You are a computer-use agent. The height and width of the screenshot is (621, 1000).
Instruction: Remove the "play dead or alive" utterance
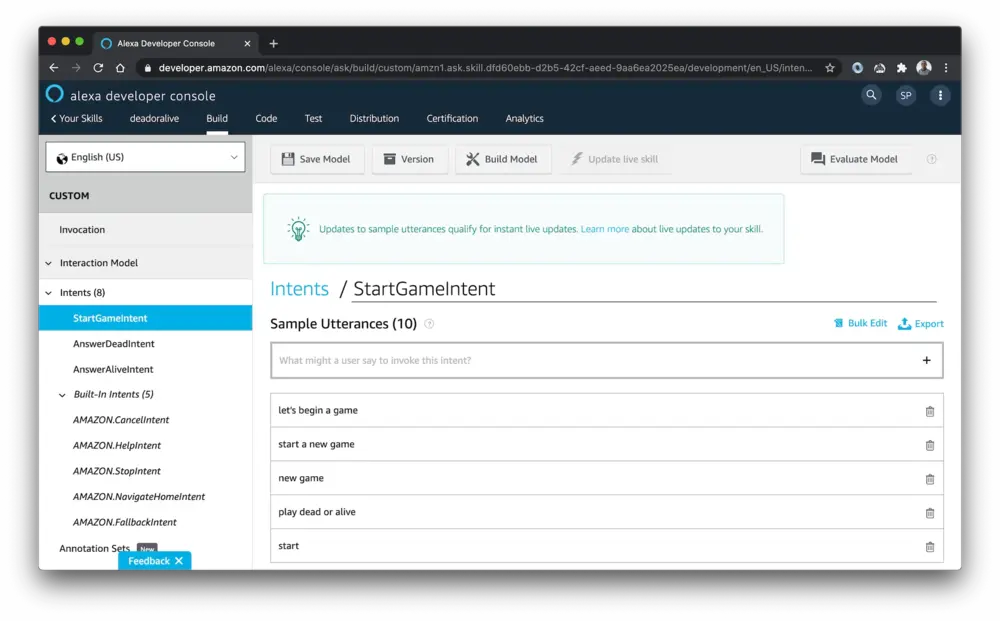click(929, 513)
